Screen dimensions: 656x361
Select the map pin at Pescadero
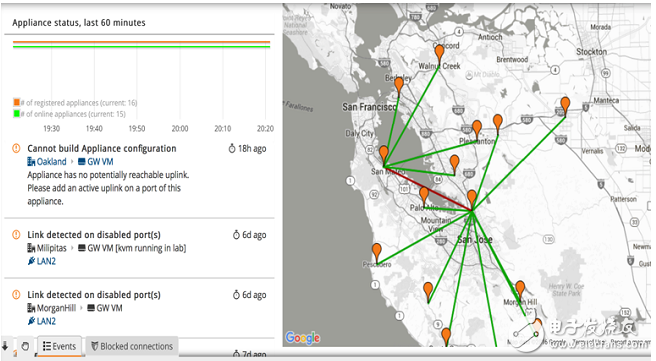pyautogui.click(x=377, y=253)
